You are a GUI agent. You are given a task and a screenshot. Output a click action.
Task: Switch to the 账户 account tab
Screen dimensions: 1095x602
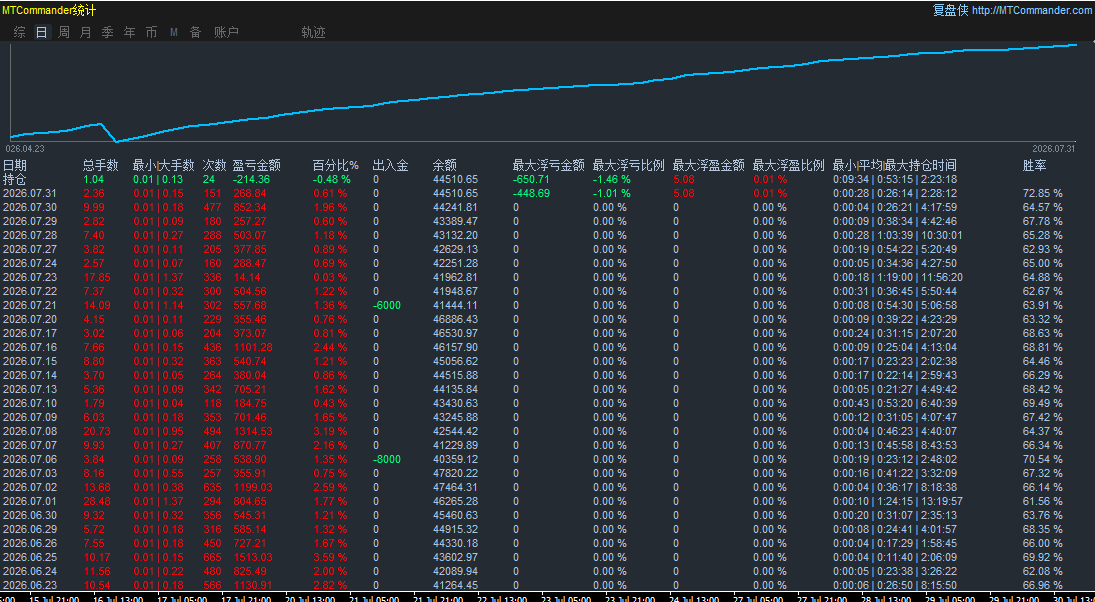[226, 32]
